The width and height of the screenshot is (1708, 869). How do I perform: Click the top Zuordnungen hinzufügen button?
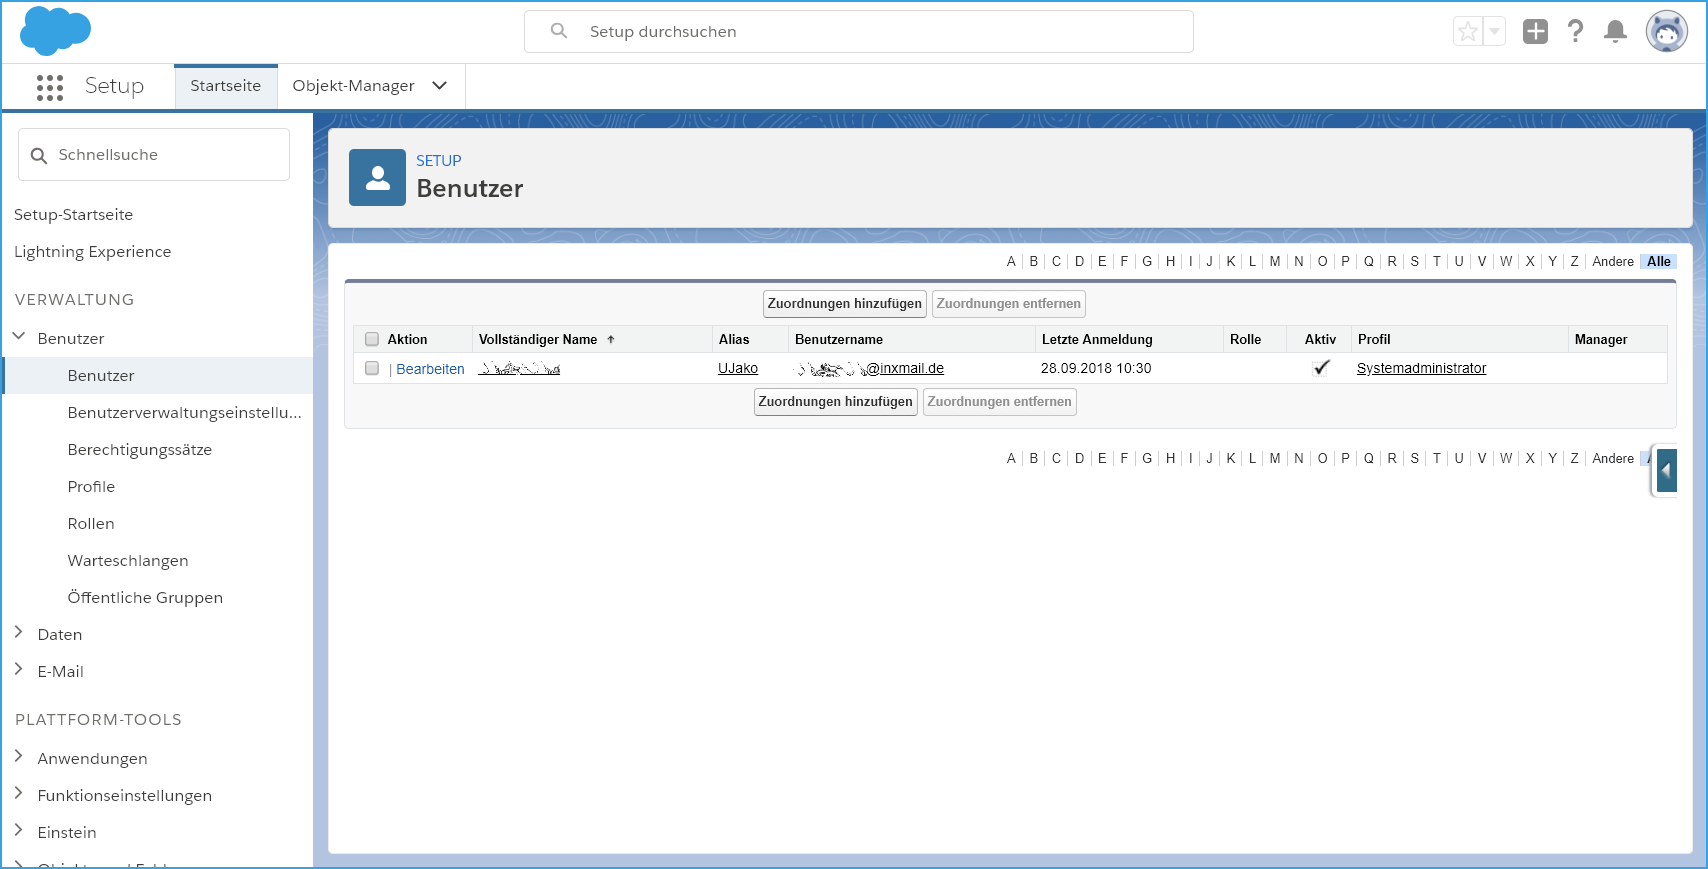pyautogui.click(x=844, y=304)
